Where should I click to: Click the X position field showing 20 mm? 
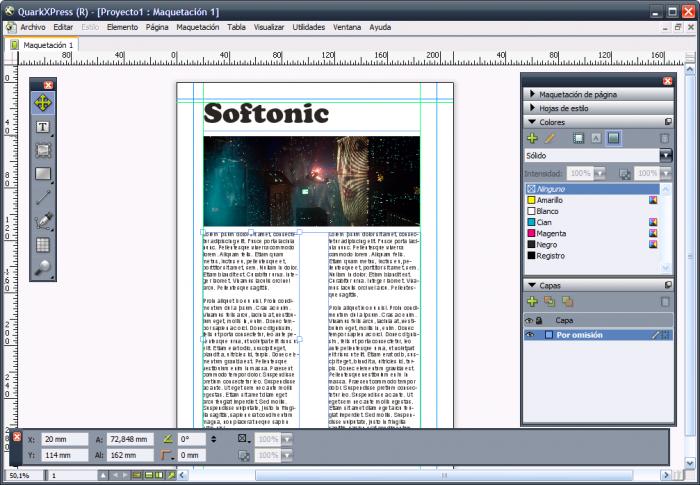[x=63, y=439]
